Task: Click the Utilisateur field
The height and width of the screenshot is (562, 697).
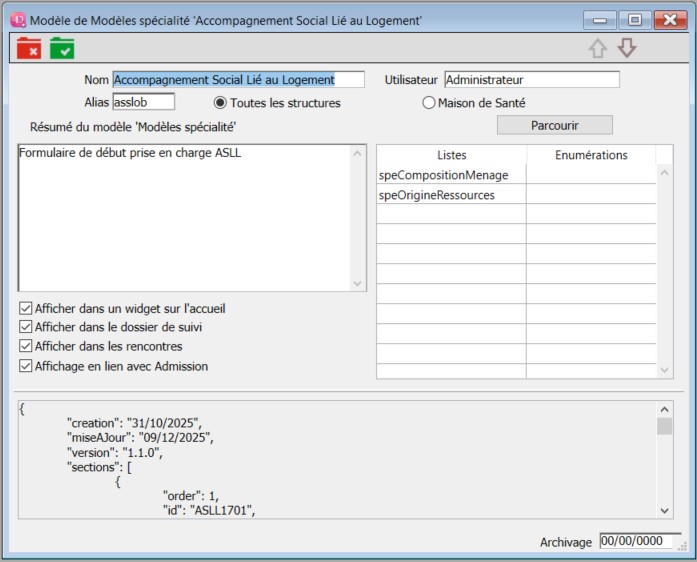Action: click(531, 80)
